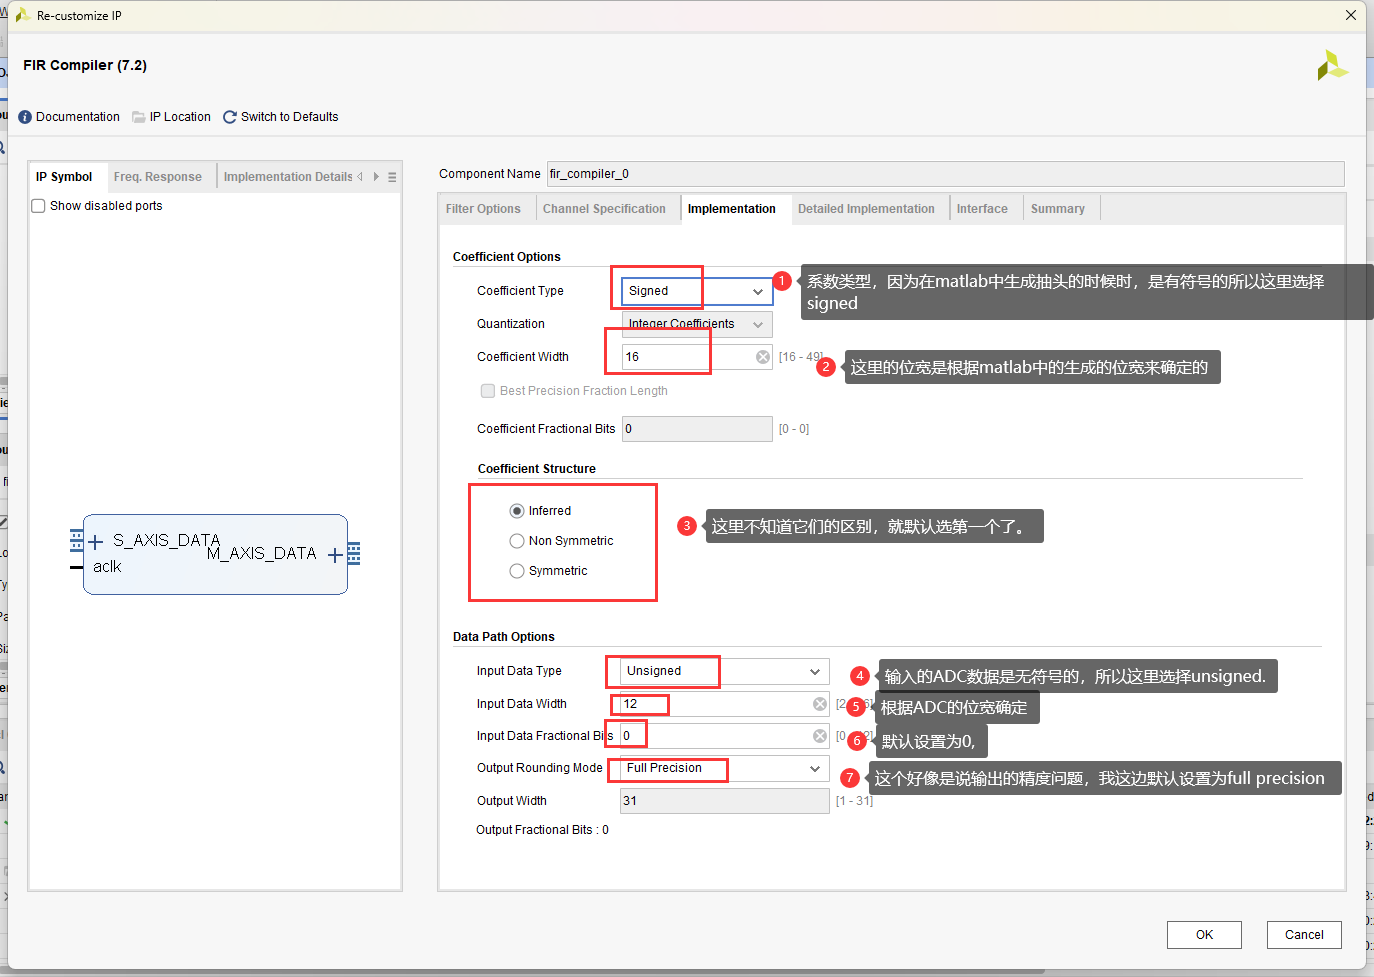This screenshot has height=977, width=1374.
Task: Click Switch to Defaults
Action: (290, 117)
